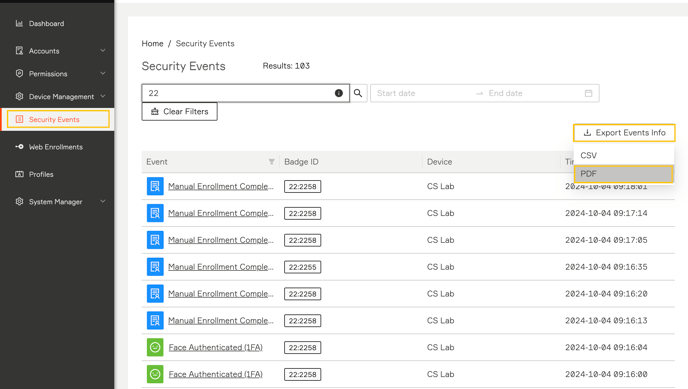The width and height of the screenshot is (688, 389).
Task: Expand the Permissions sidebar section
Action: (103, 73)
